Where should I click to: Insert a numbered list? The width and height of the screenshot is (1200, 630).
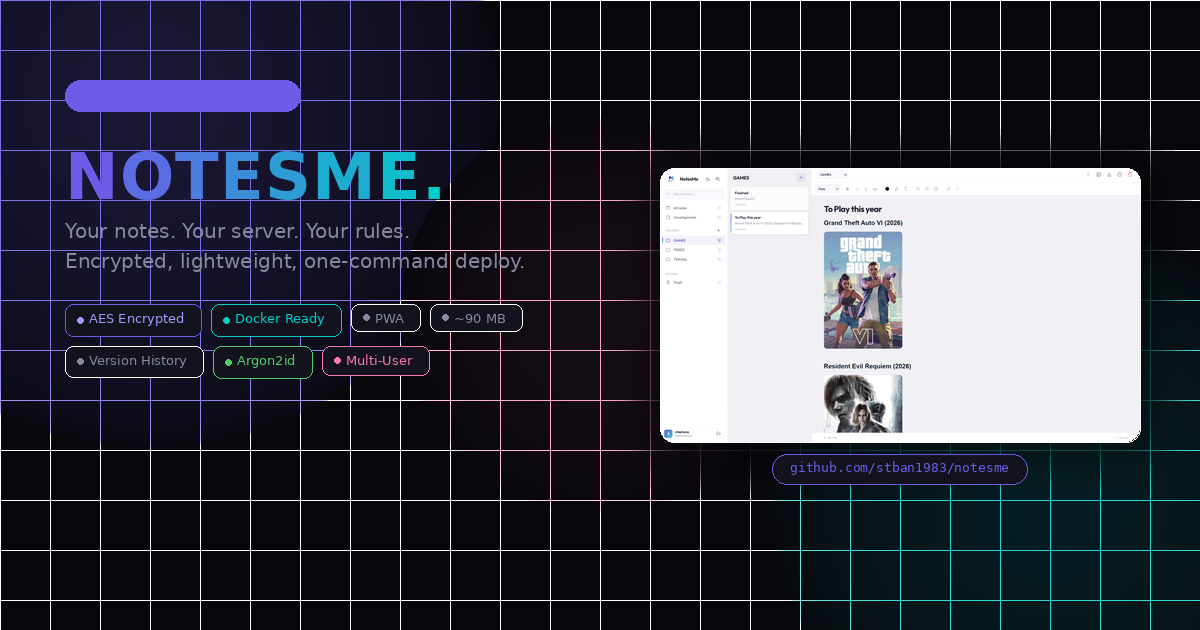click(927, 188)
